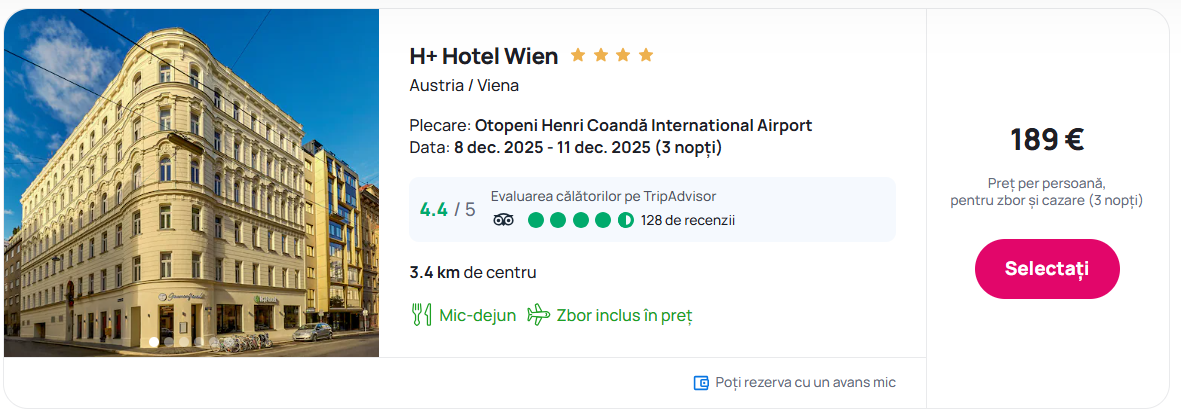Click the fork and knife breakfast icon
This screenshot has width=1181, height=413.
[x=421, y=315]
